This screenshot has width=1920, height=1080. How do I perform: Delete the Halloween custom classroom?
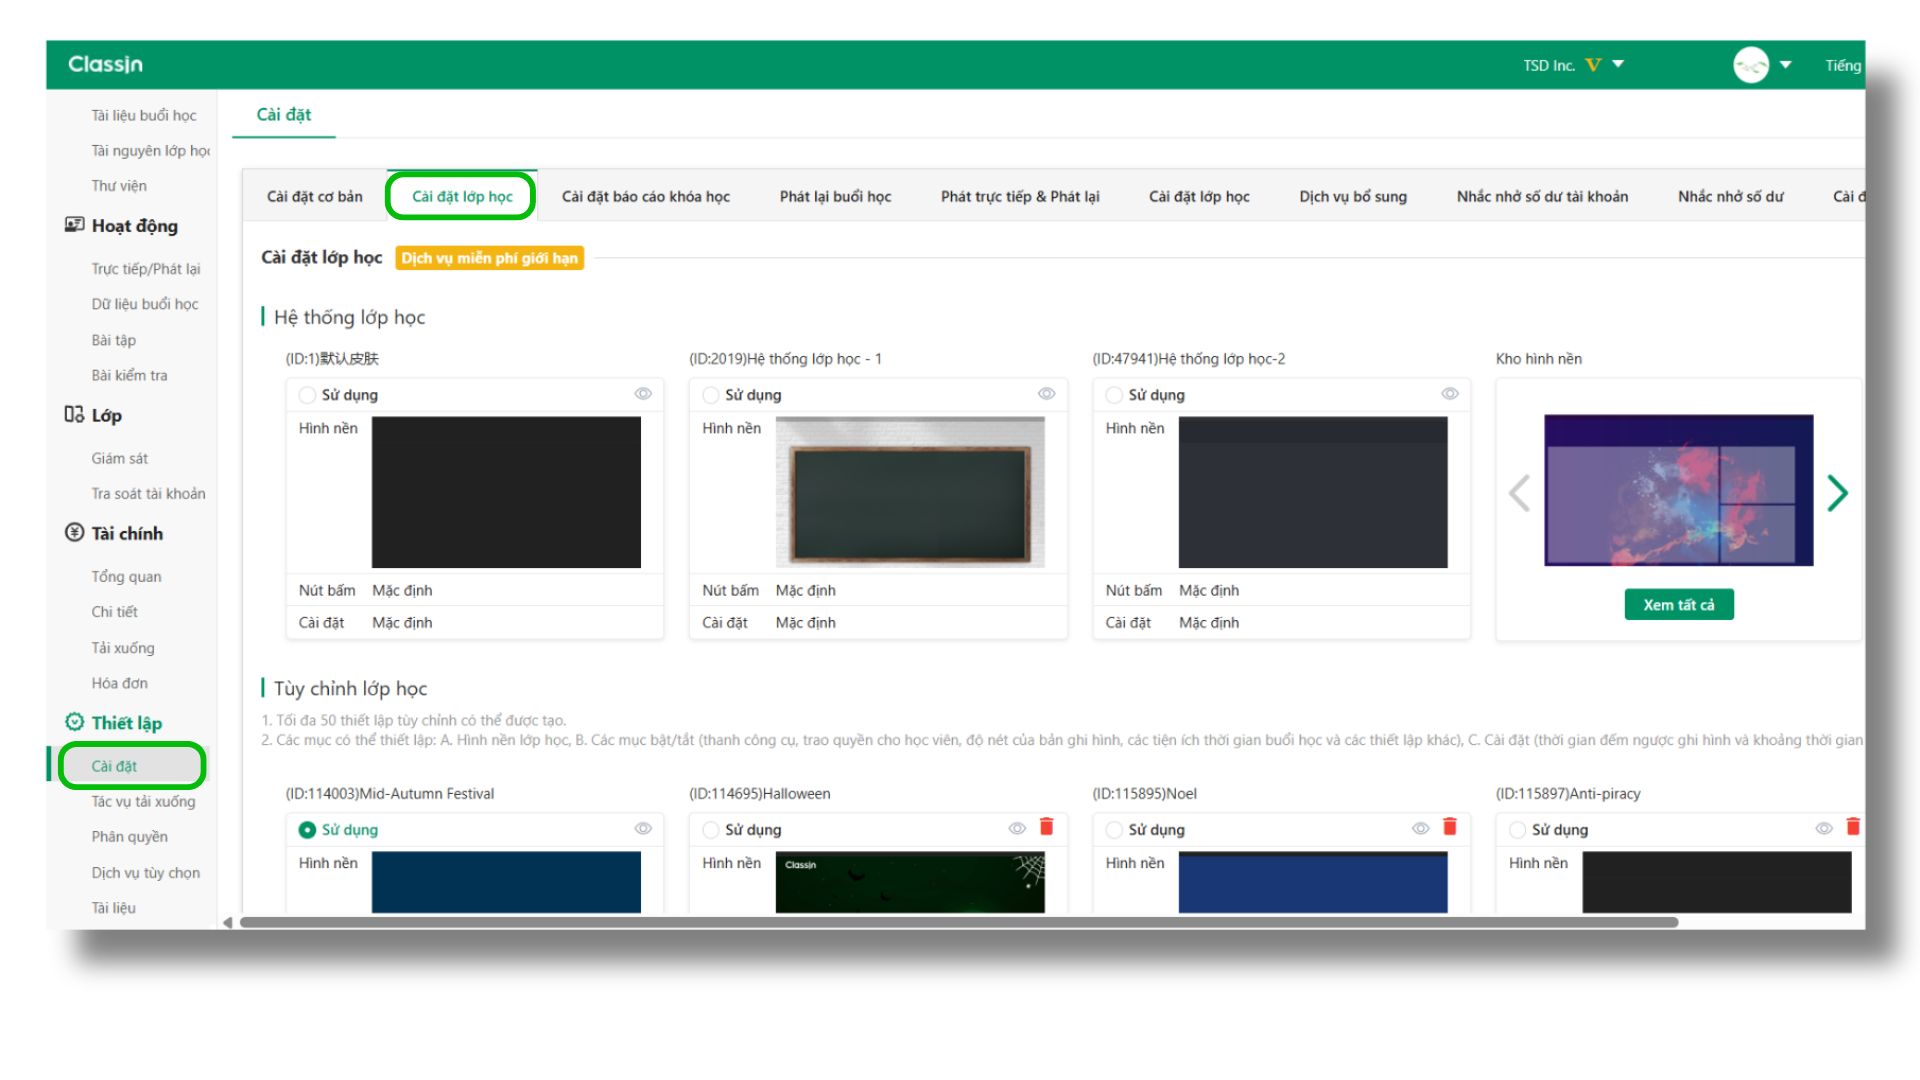(x=1046, y=827)
